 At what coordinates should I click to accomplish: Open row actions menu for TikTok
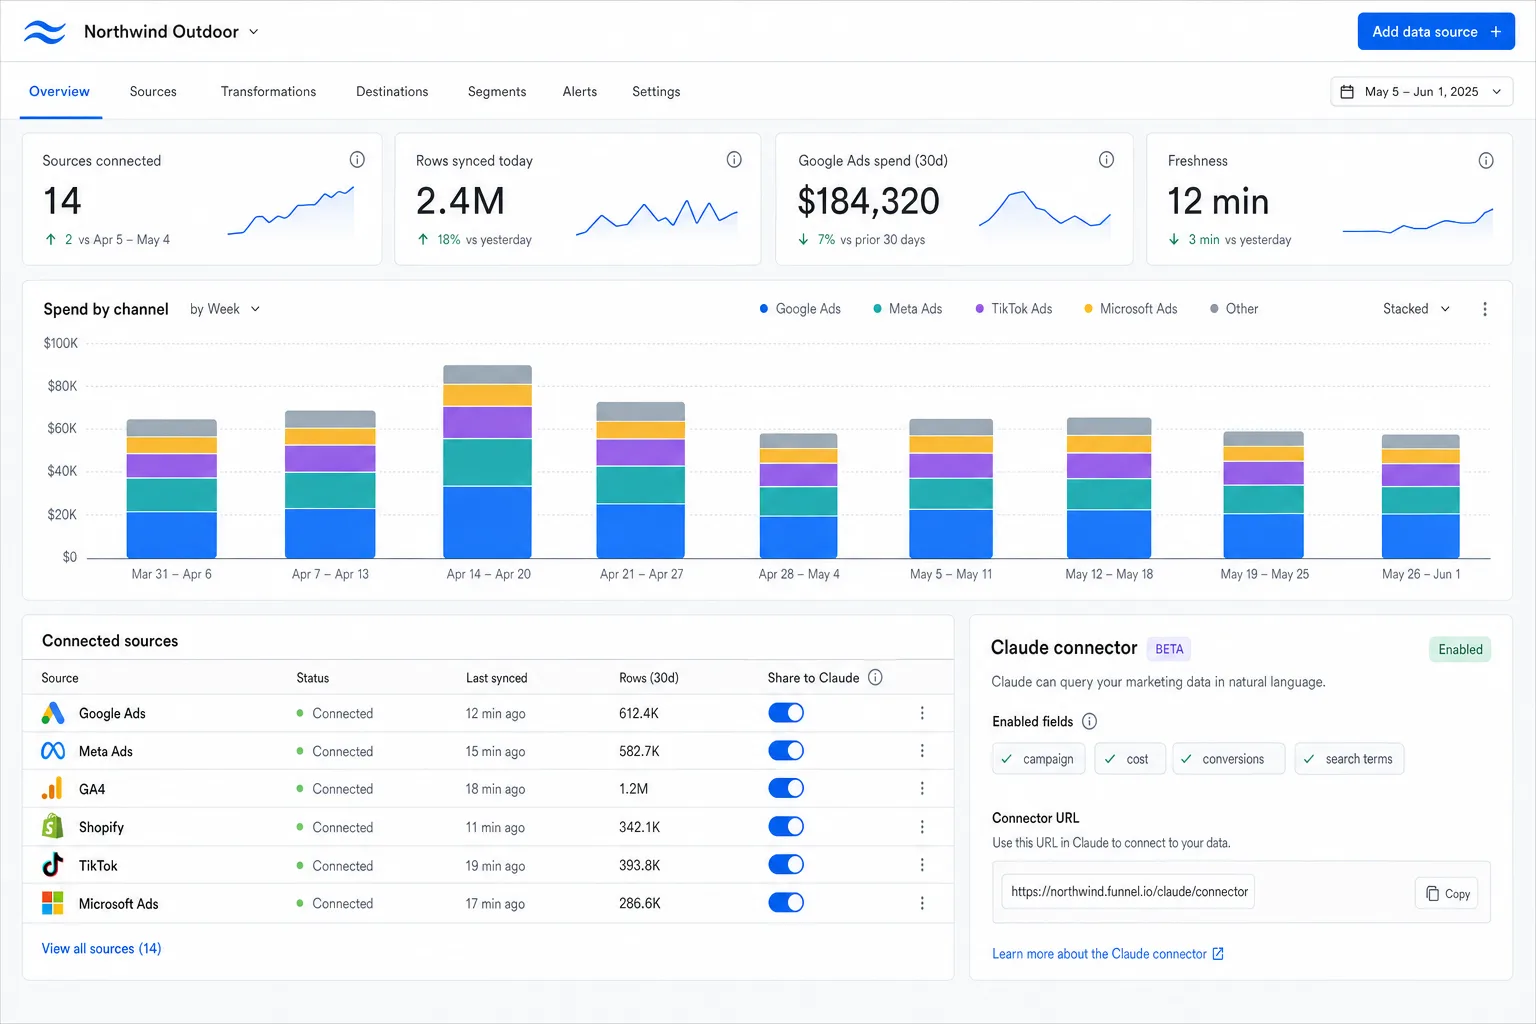pos(922,865)
